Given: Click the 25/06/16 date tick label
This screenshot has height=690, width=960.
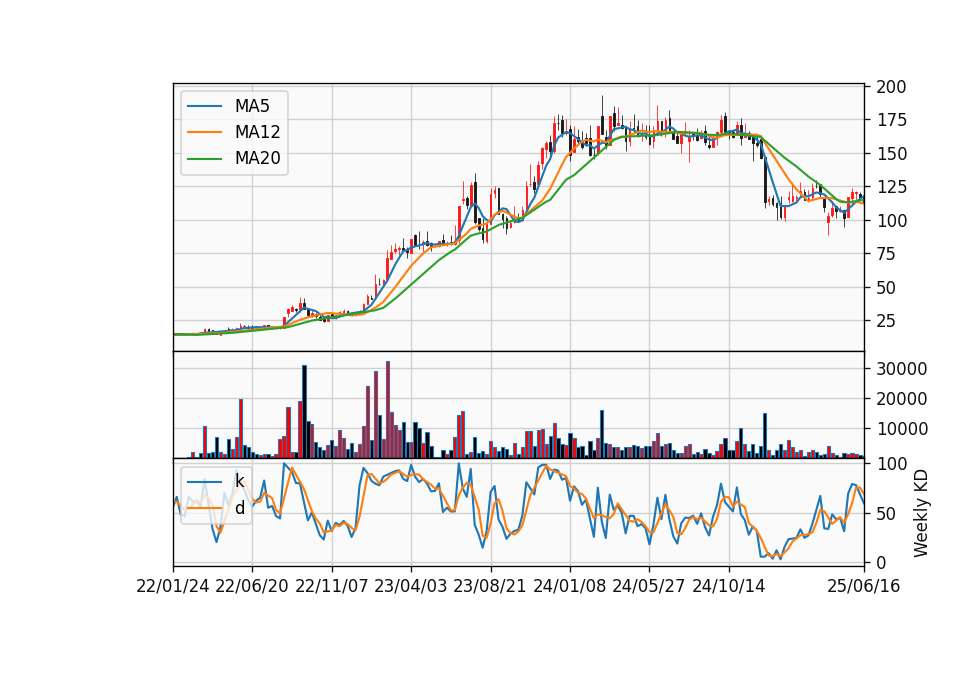Looking at the screenshot, I should tap(864, 586).
